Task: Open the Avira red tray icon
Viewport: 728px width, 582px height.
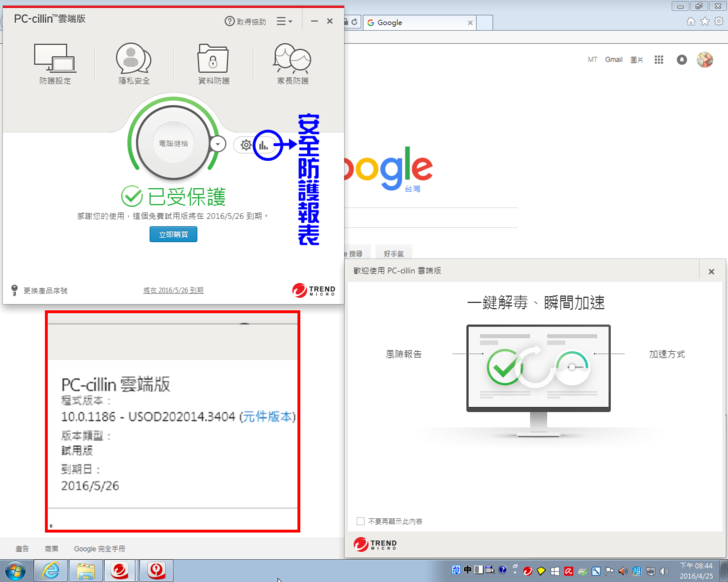Action: click(568, 571)
